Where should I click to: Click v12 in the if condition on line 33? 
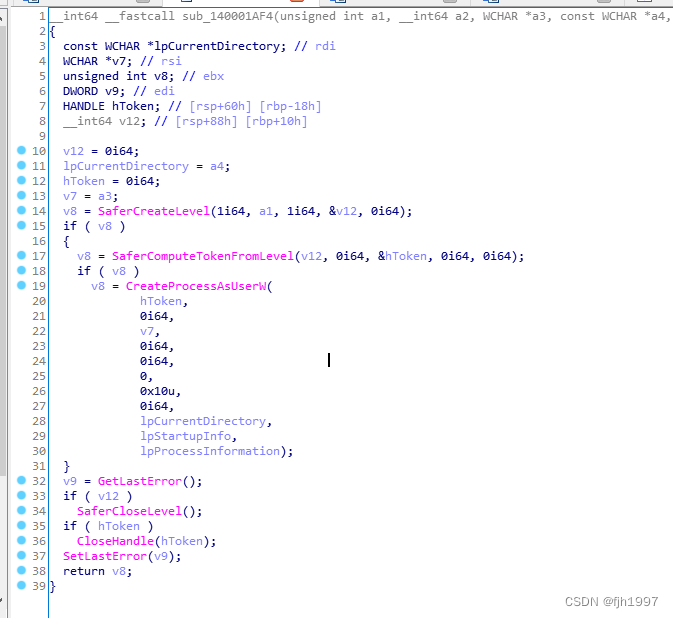click(x=108, y=496)
